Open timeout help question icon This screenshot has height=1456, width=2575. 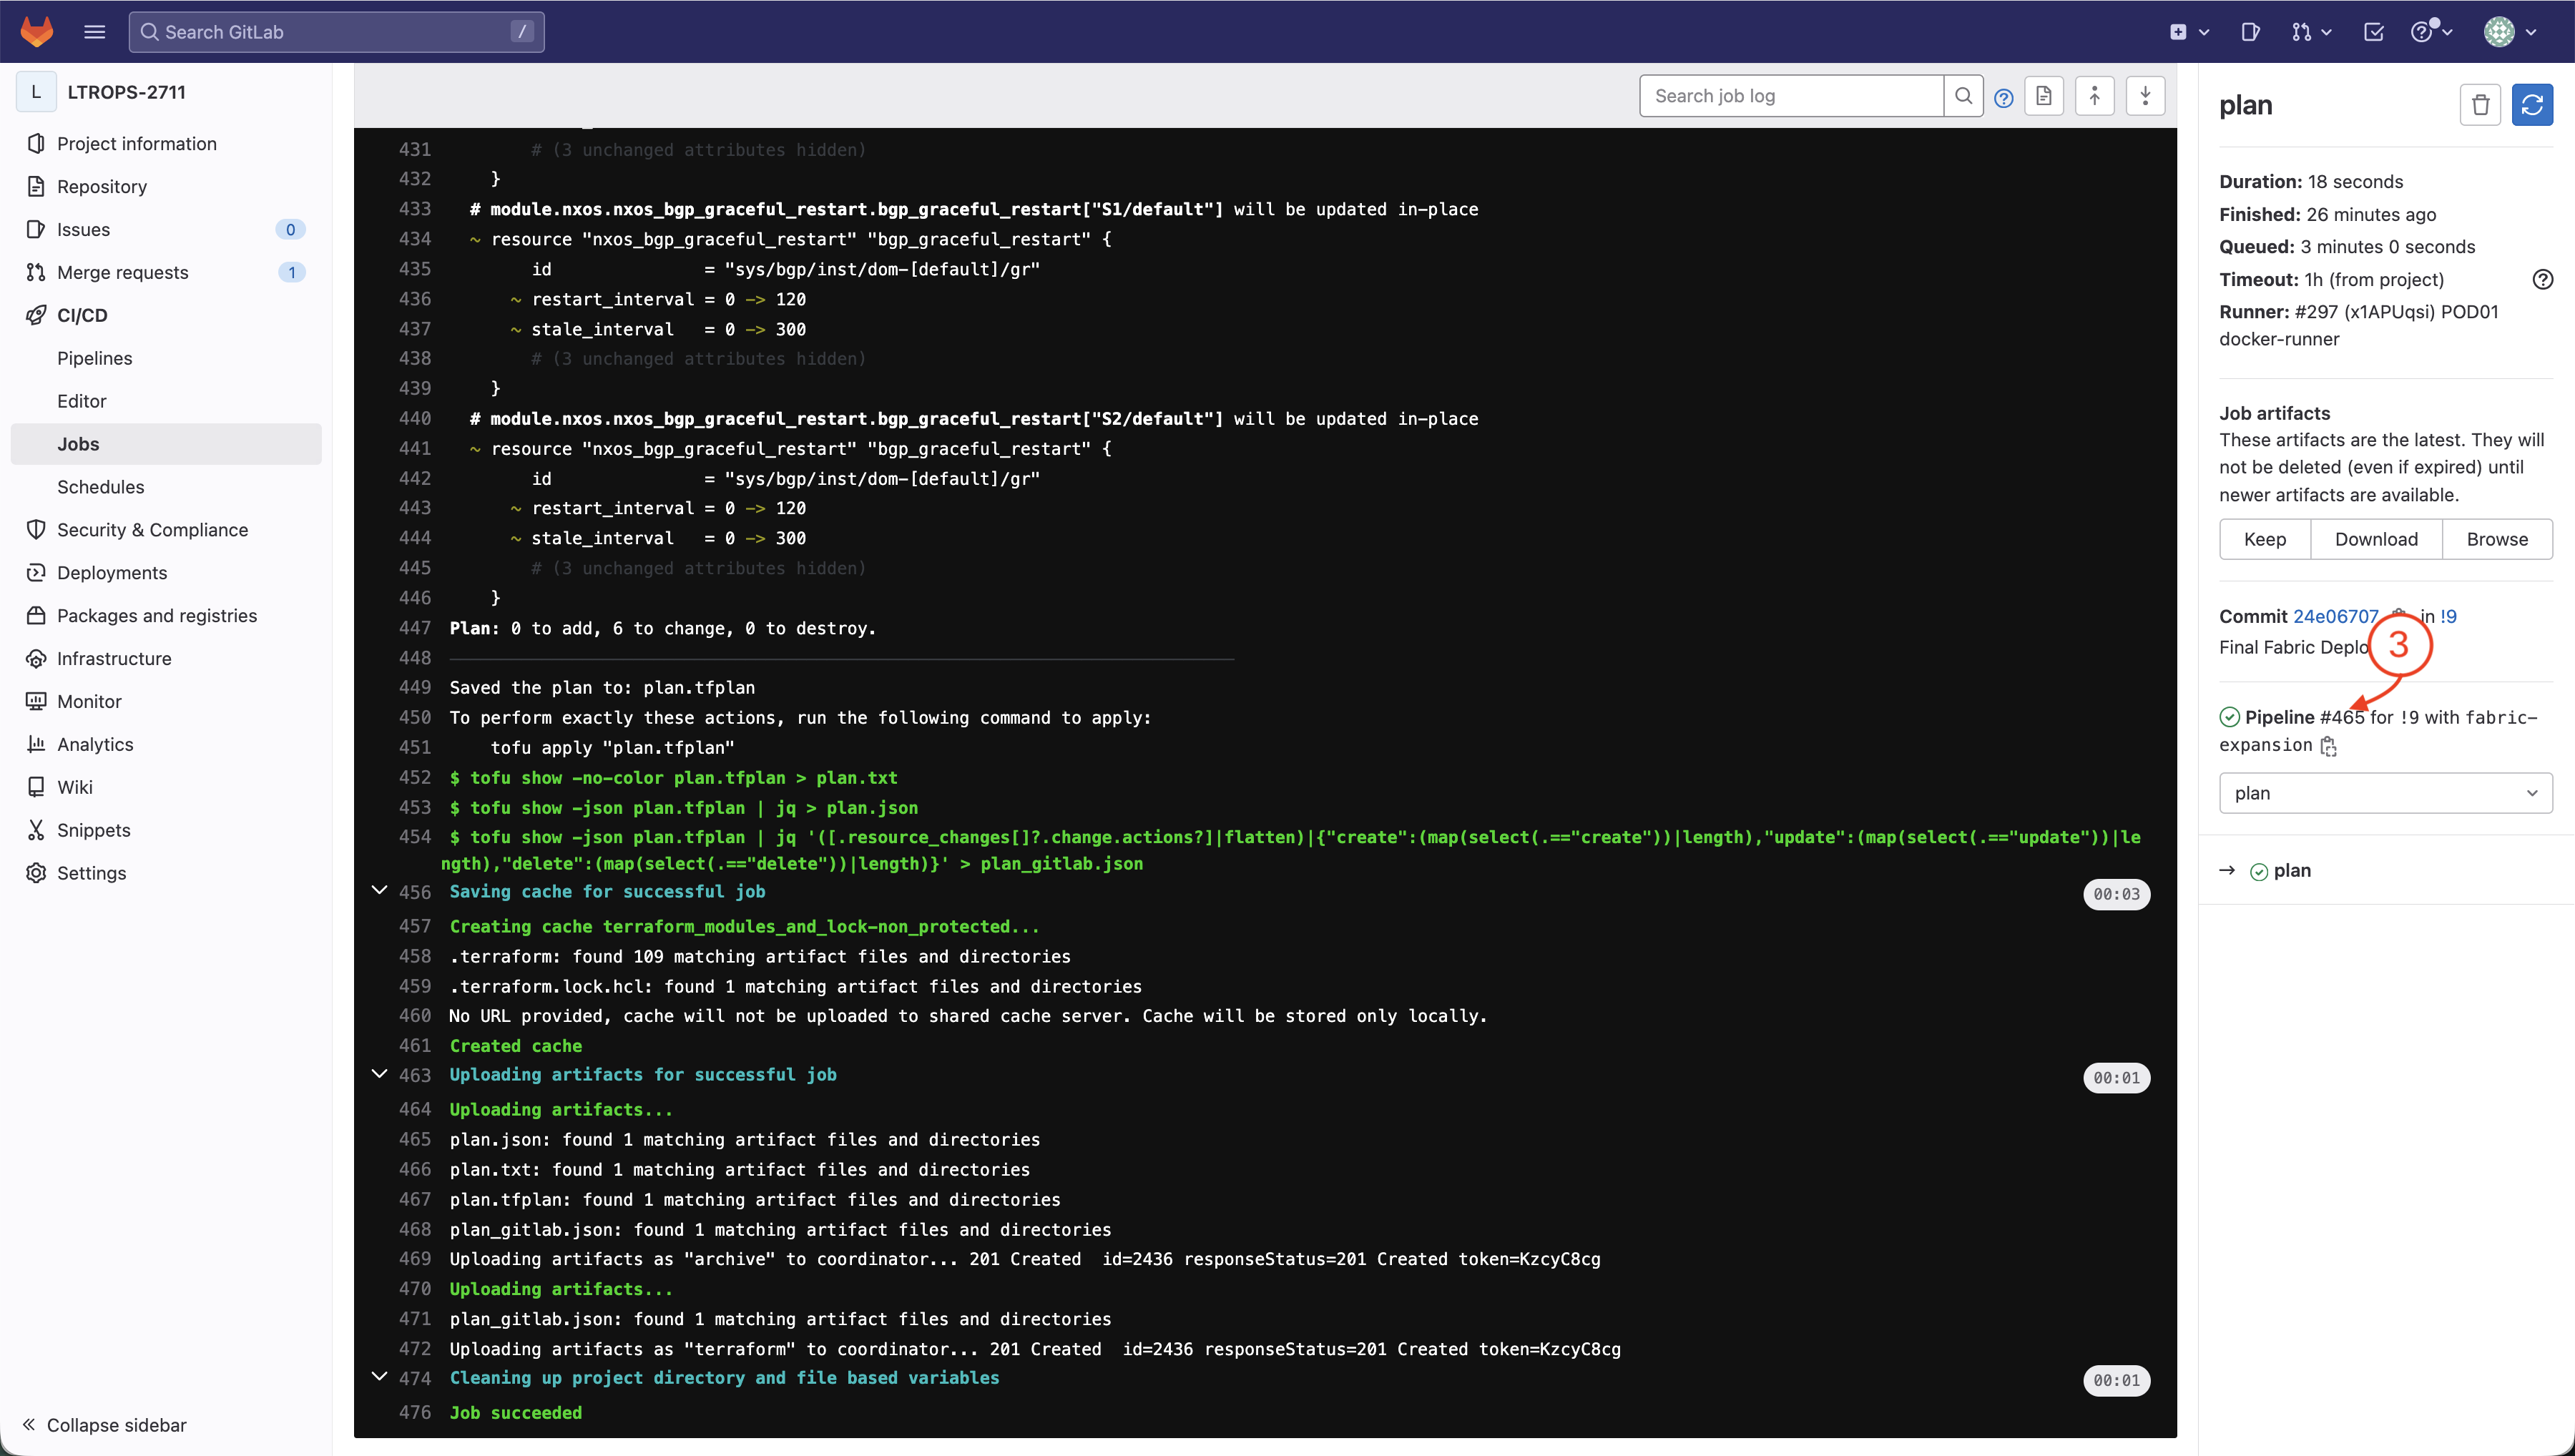2542,280
